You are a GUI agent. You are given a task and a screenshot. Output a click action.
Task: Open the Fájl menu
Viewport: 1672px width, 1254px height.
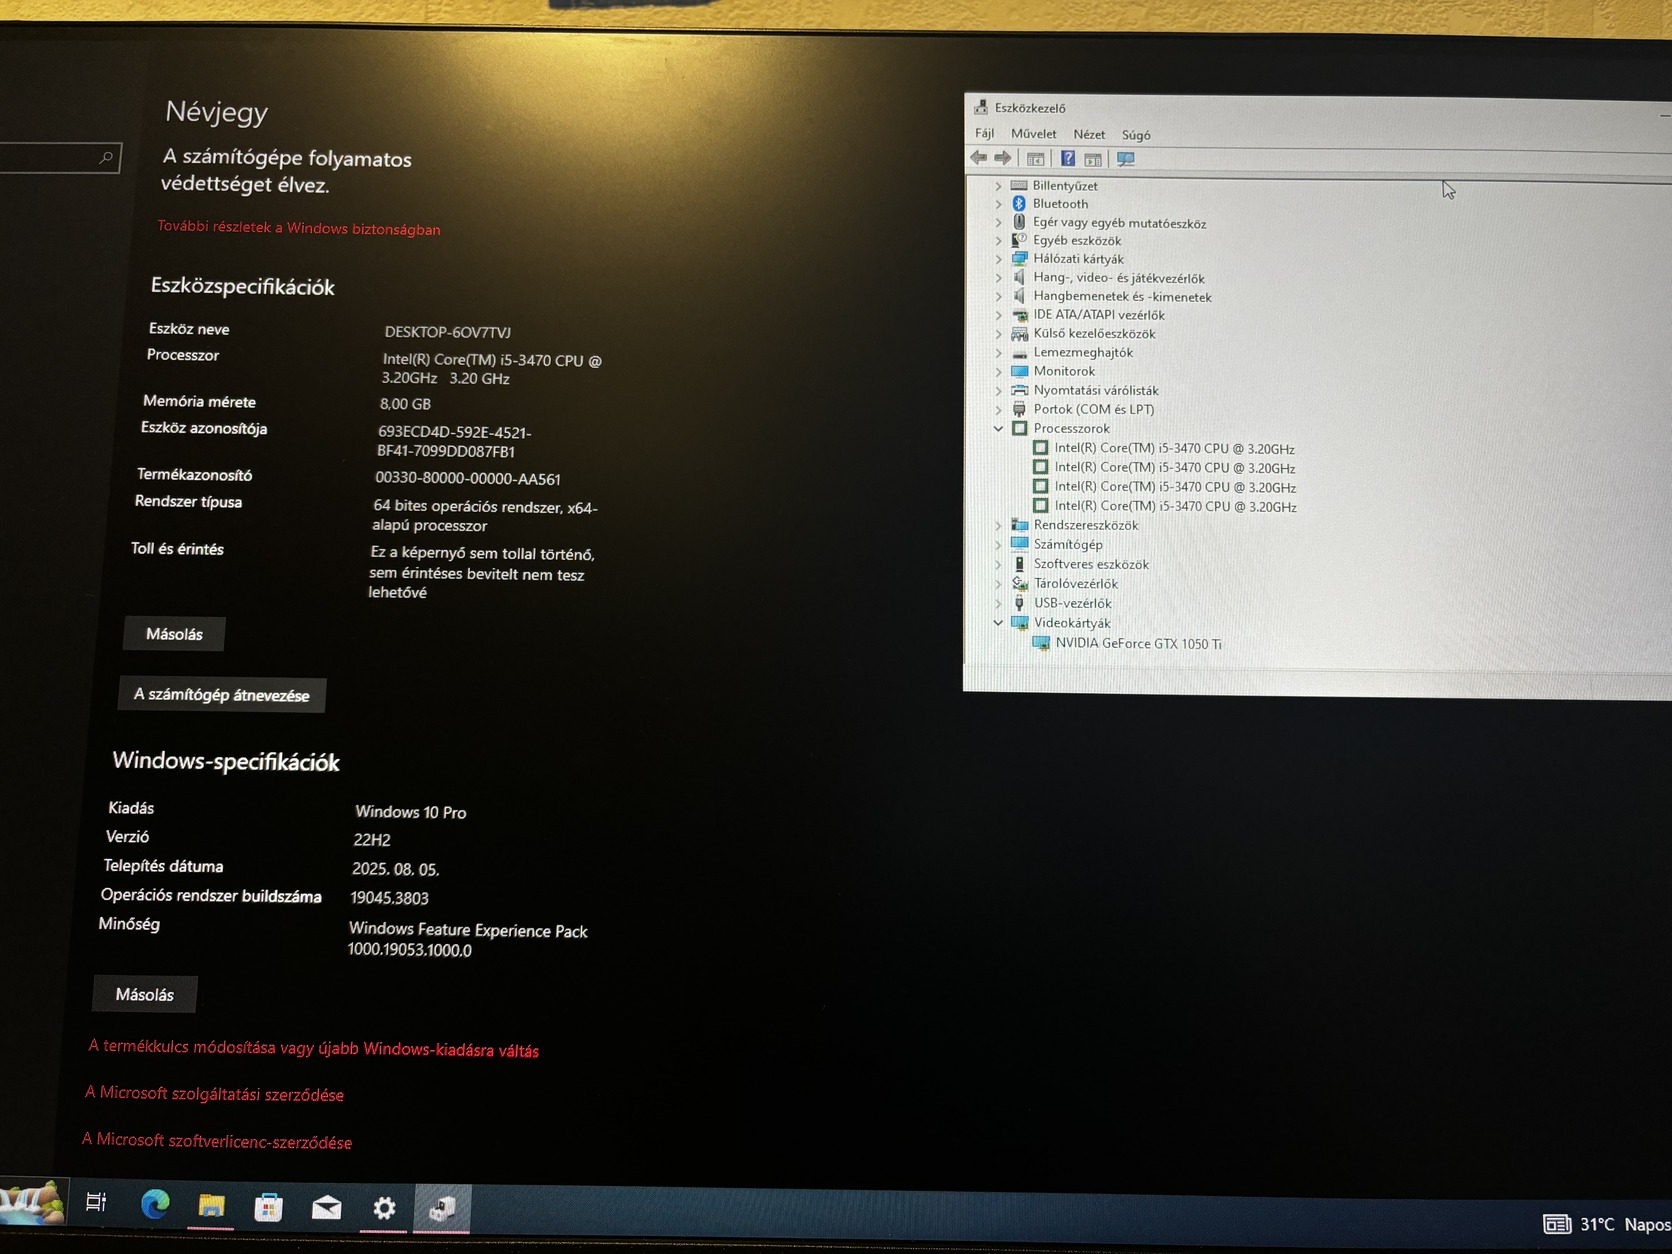(x=985, y=133)
